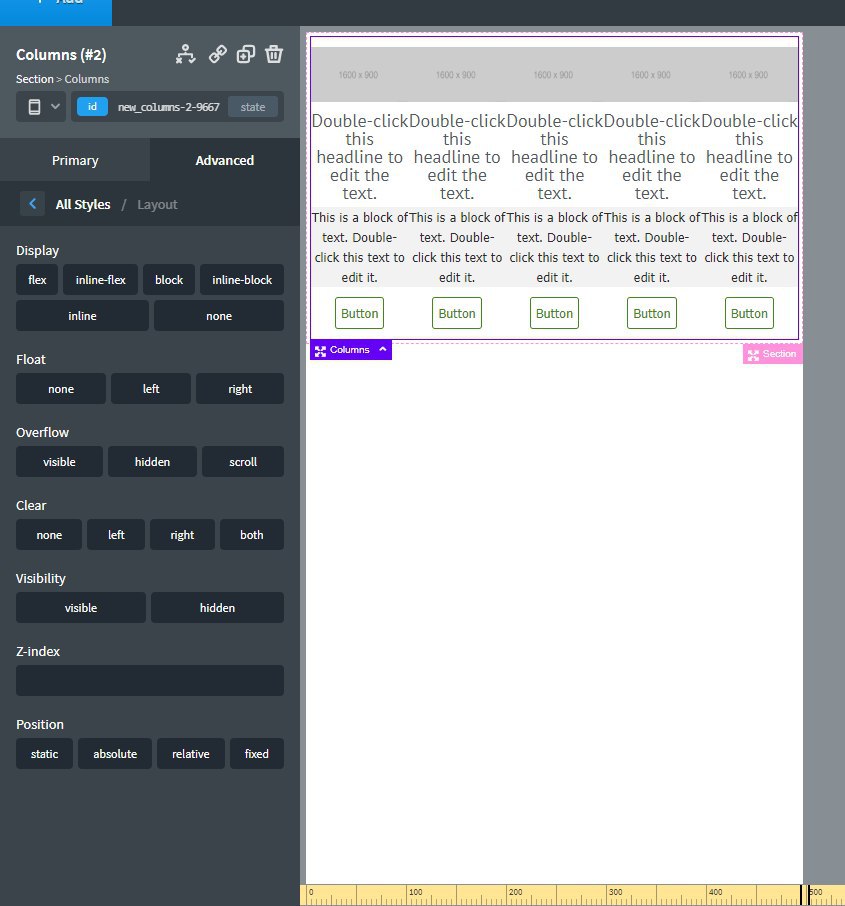Set Position to absolute
Image resolution: width=845 pixels, height=906 pixels.
tap(115, 753)
